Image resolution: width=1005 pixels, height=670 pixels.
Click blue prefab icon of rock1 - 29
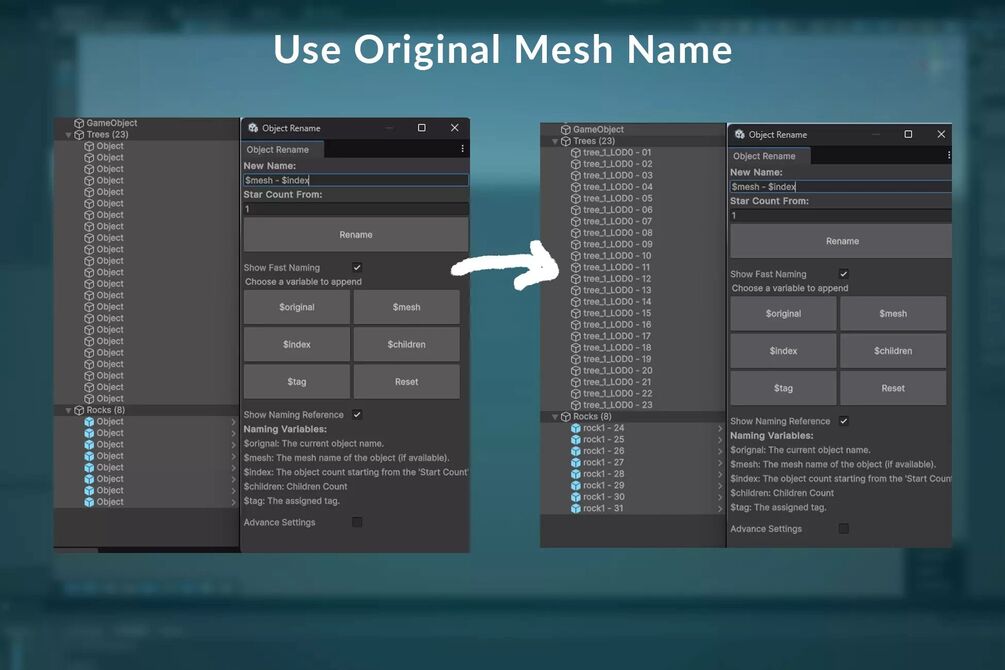coord(576,485)
